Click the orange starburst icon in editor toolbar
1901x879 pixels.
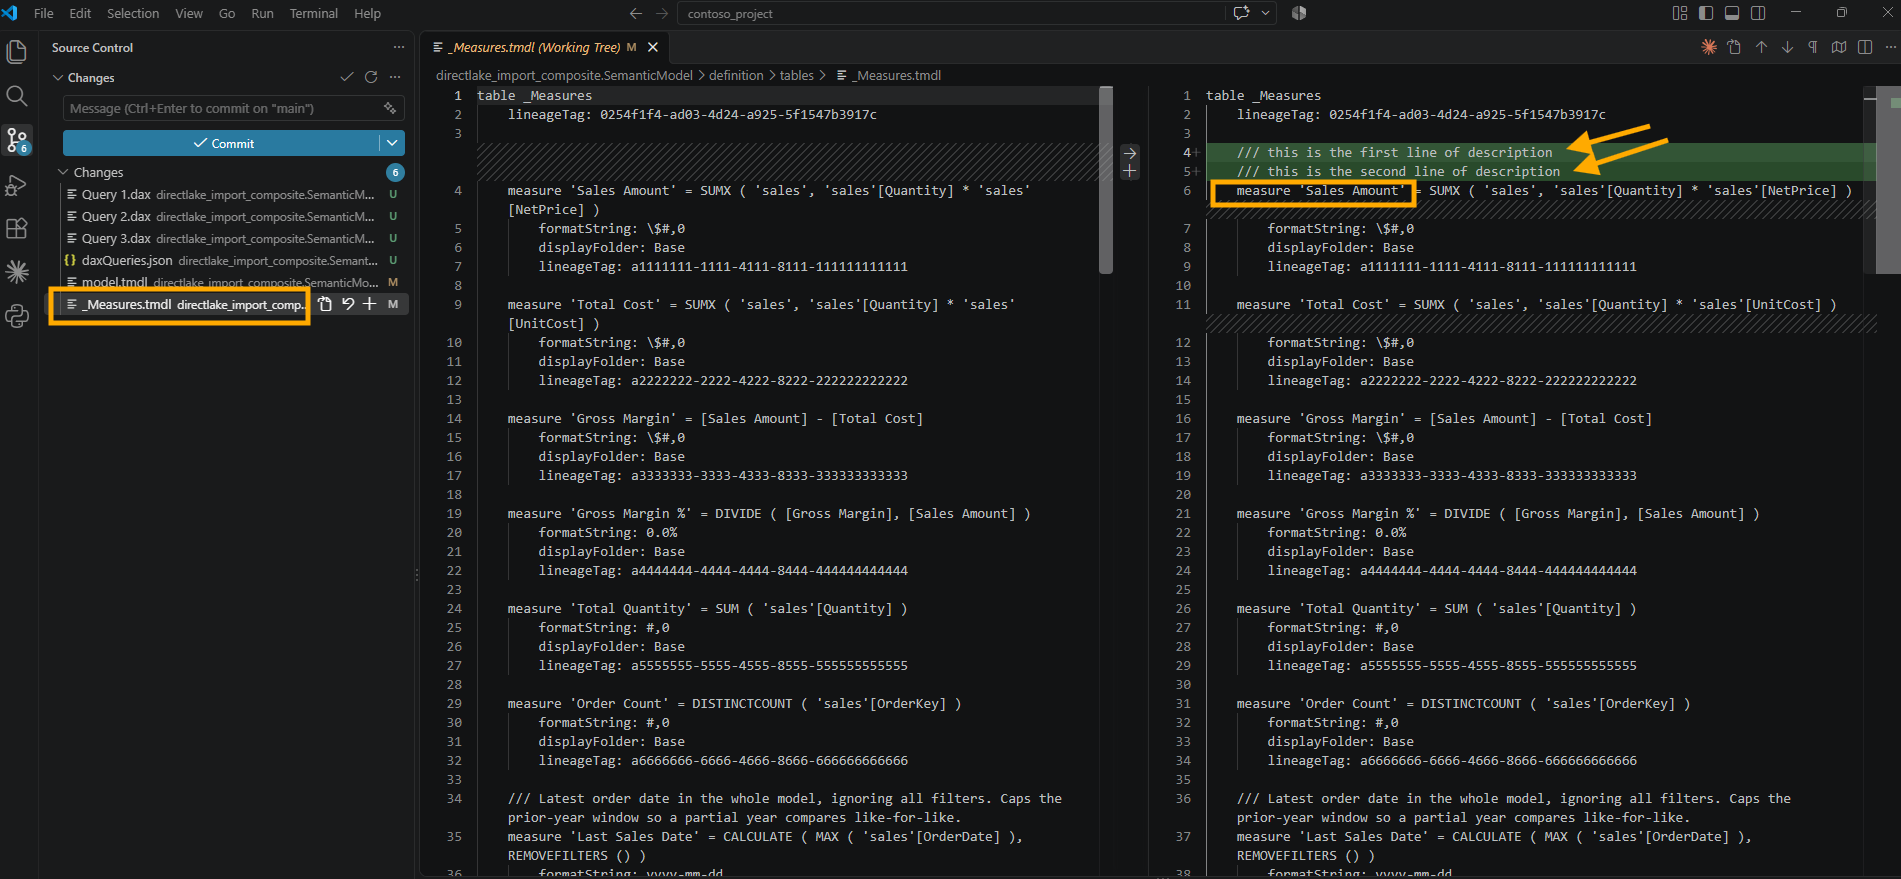pyautogui.click(x=1709, y=47)
